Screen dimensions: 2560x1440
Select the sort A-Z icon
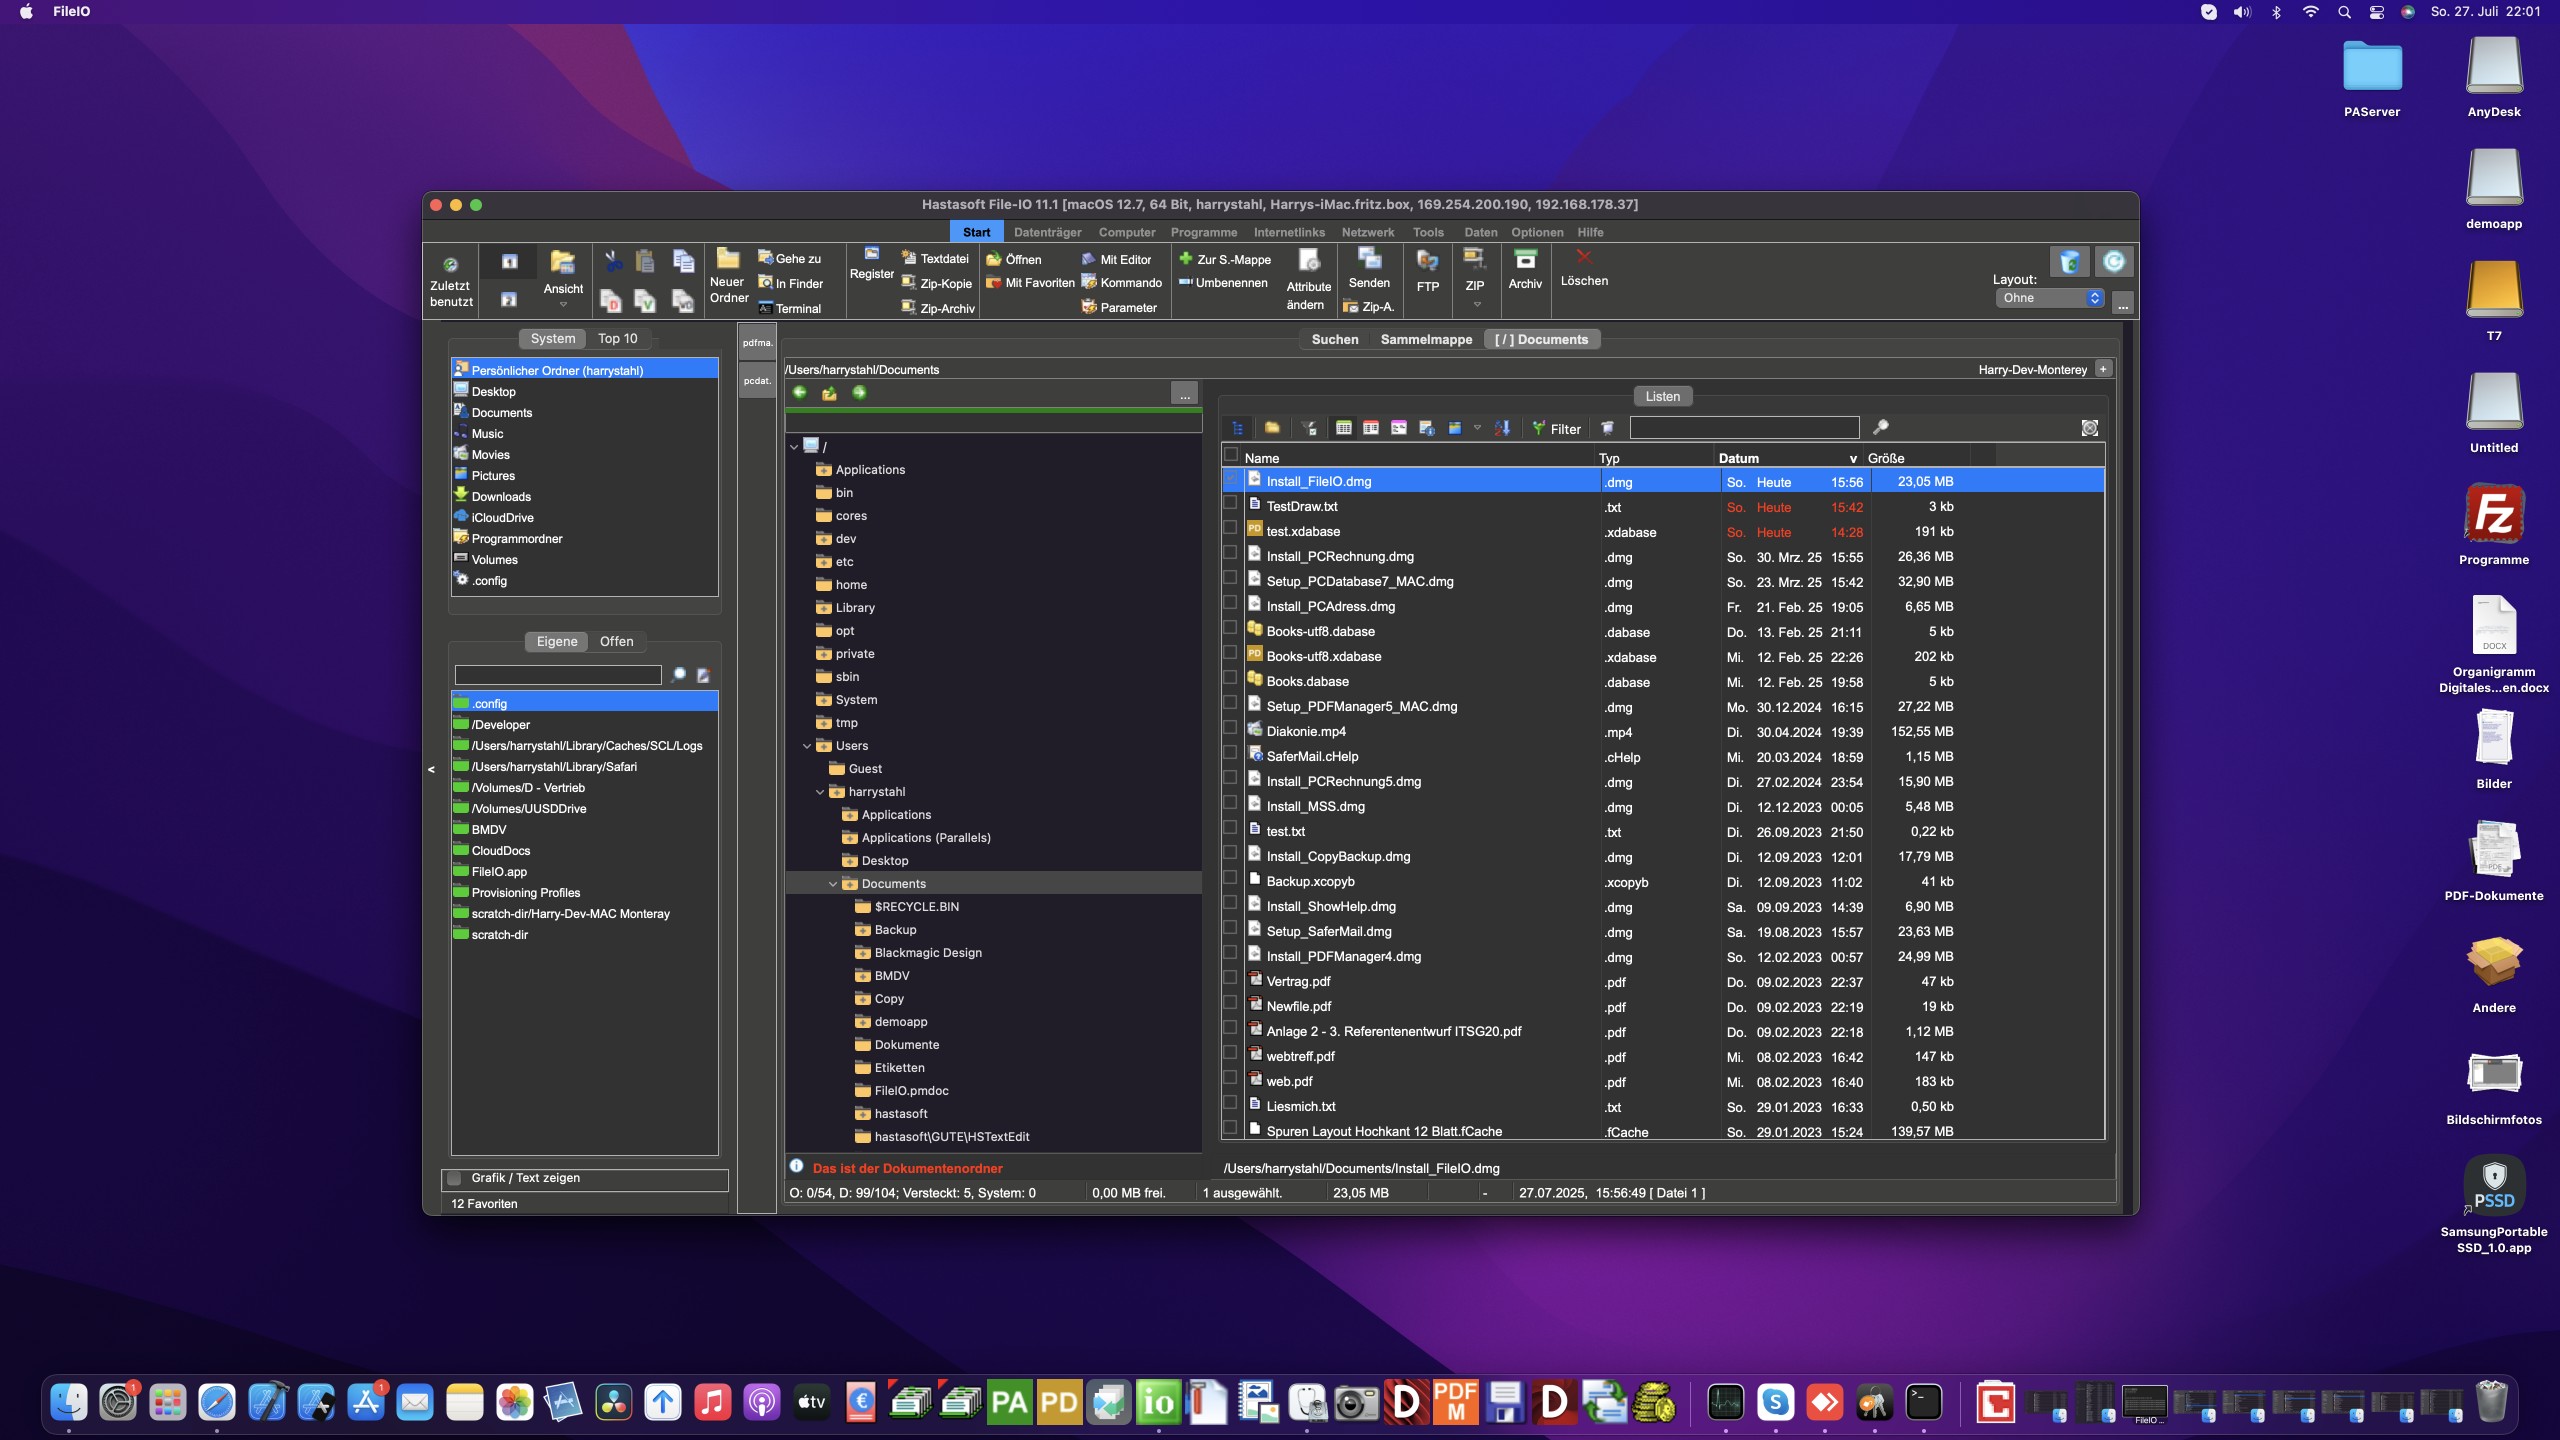pyautogui.click(x=1502, y=428)
